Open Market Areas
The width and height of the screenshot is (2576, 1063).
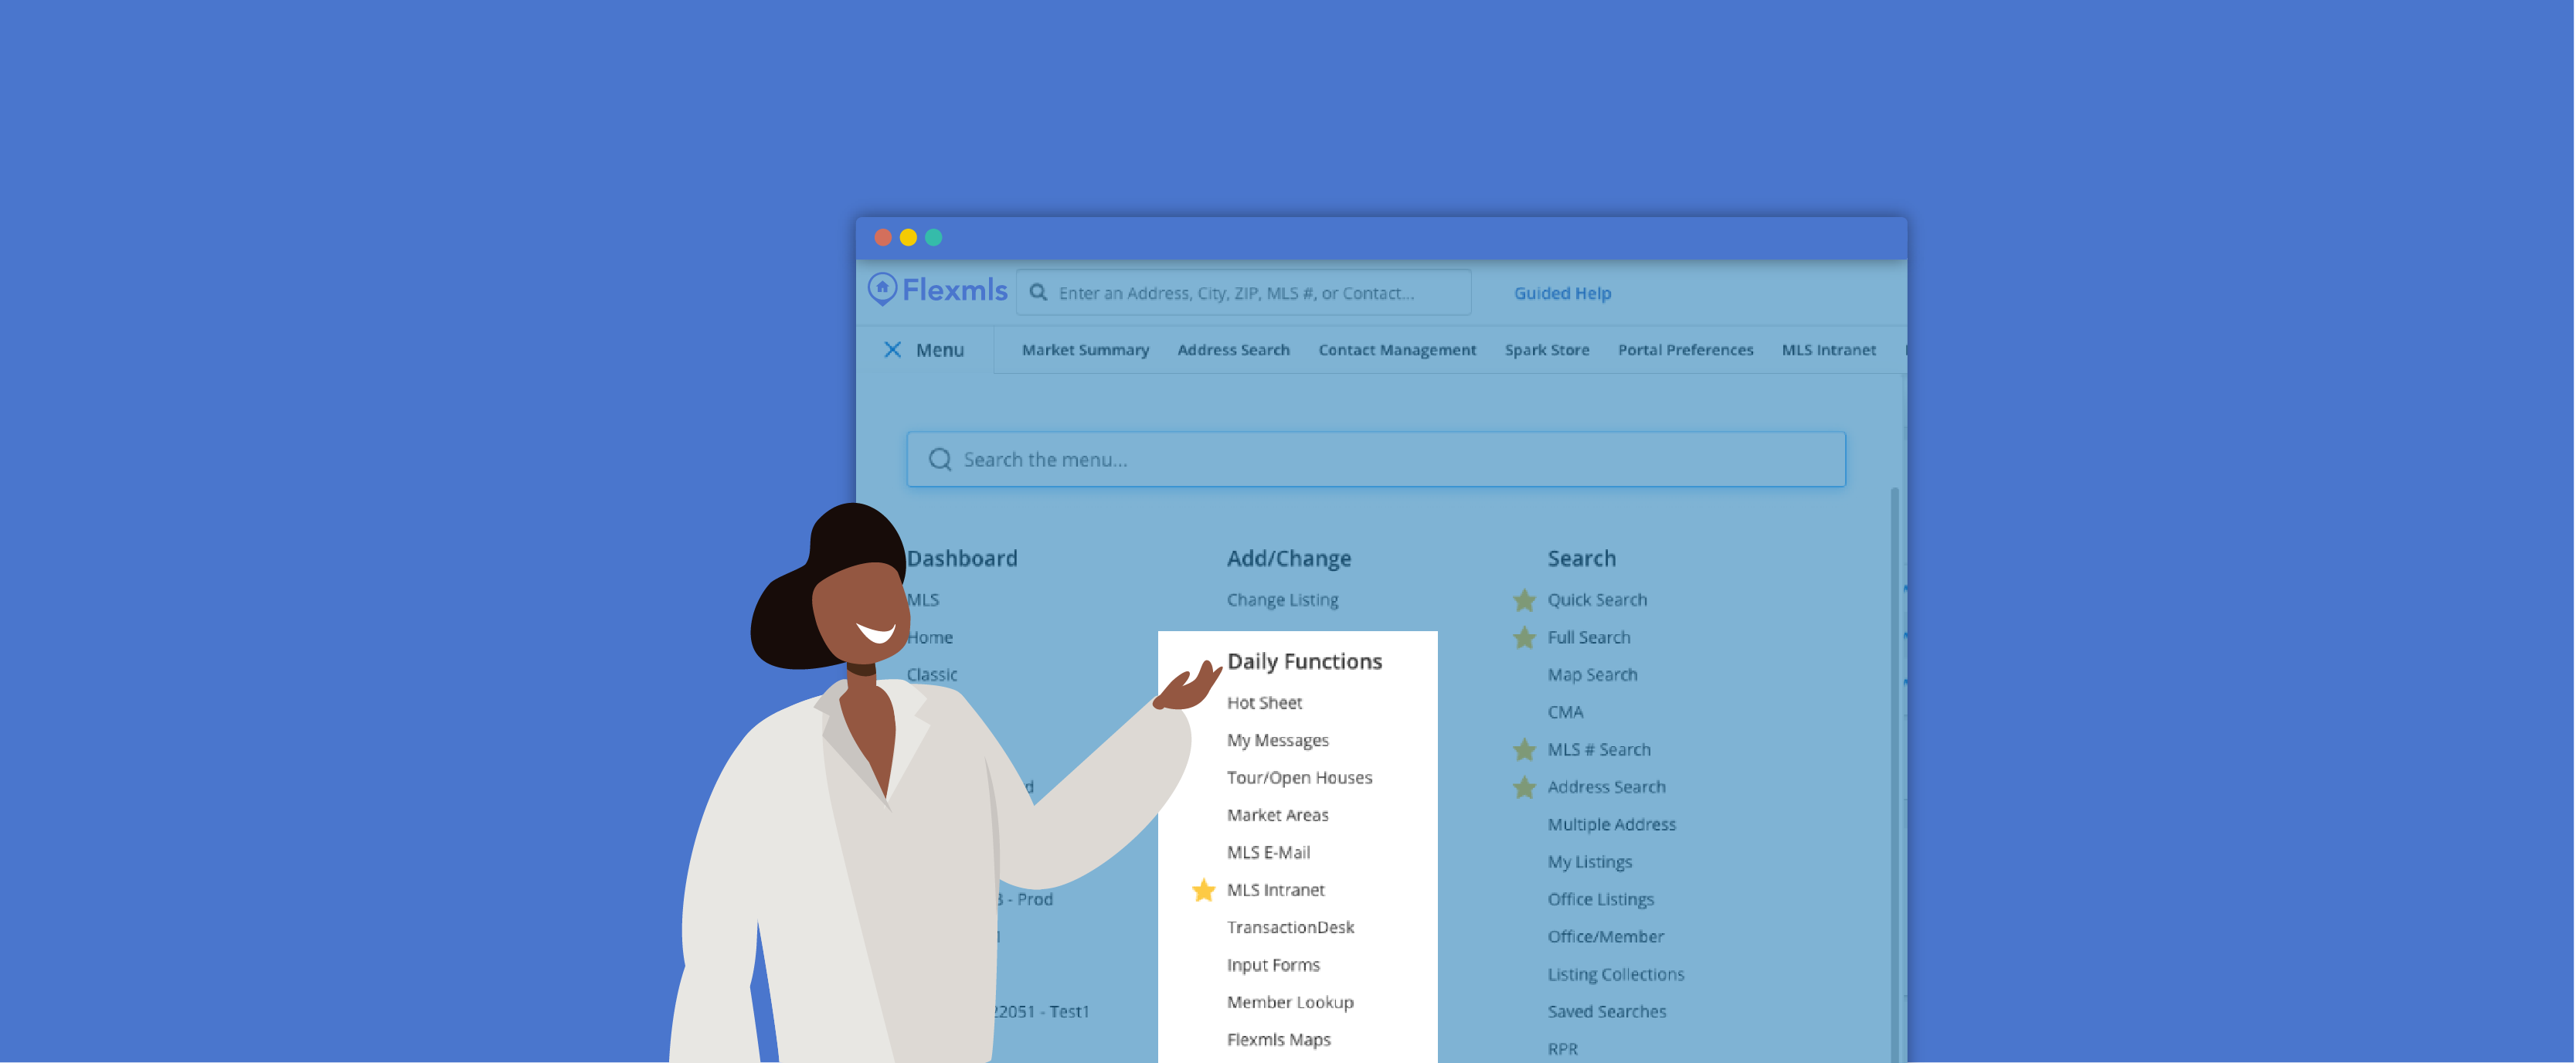tap(1277, 814)
